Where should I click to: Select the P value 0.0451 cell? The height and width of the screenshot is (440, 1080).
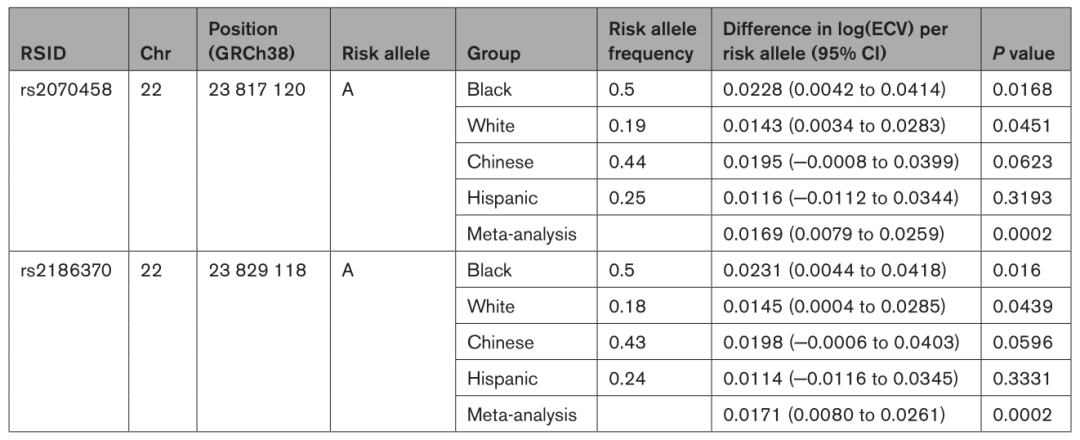(x=1022, y=126)
